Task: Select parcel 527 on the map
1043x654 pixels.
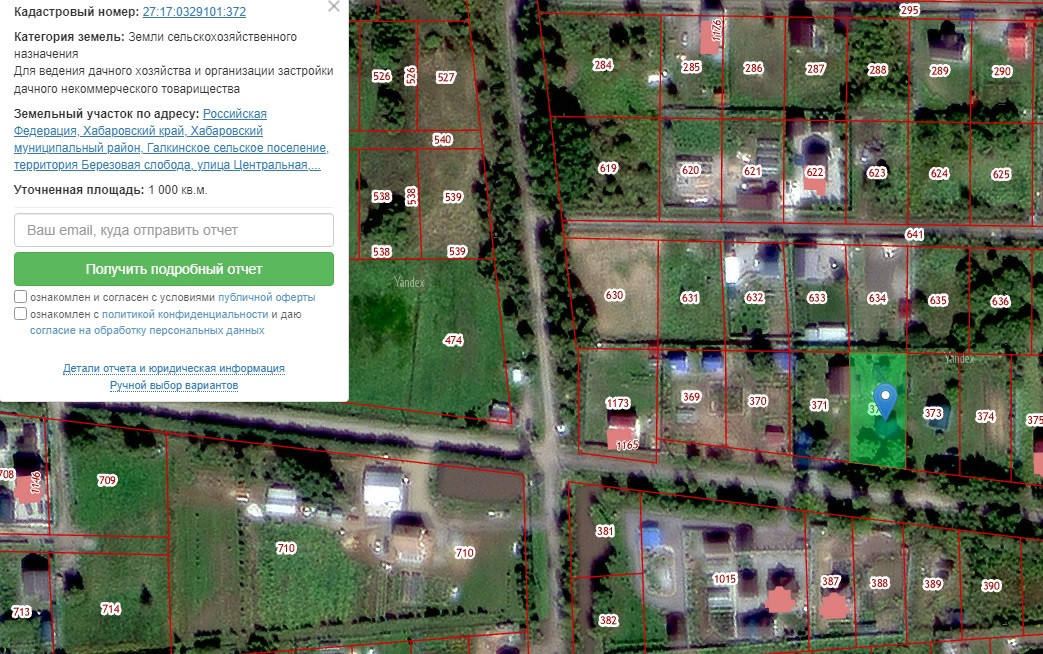Action: click(446, 77)
